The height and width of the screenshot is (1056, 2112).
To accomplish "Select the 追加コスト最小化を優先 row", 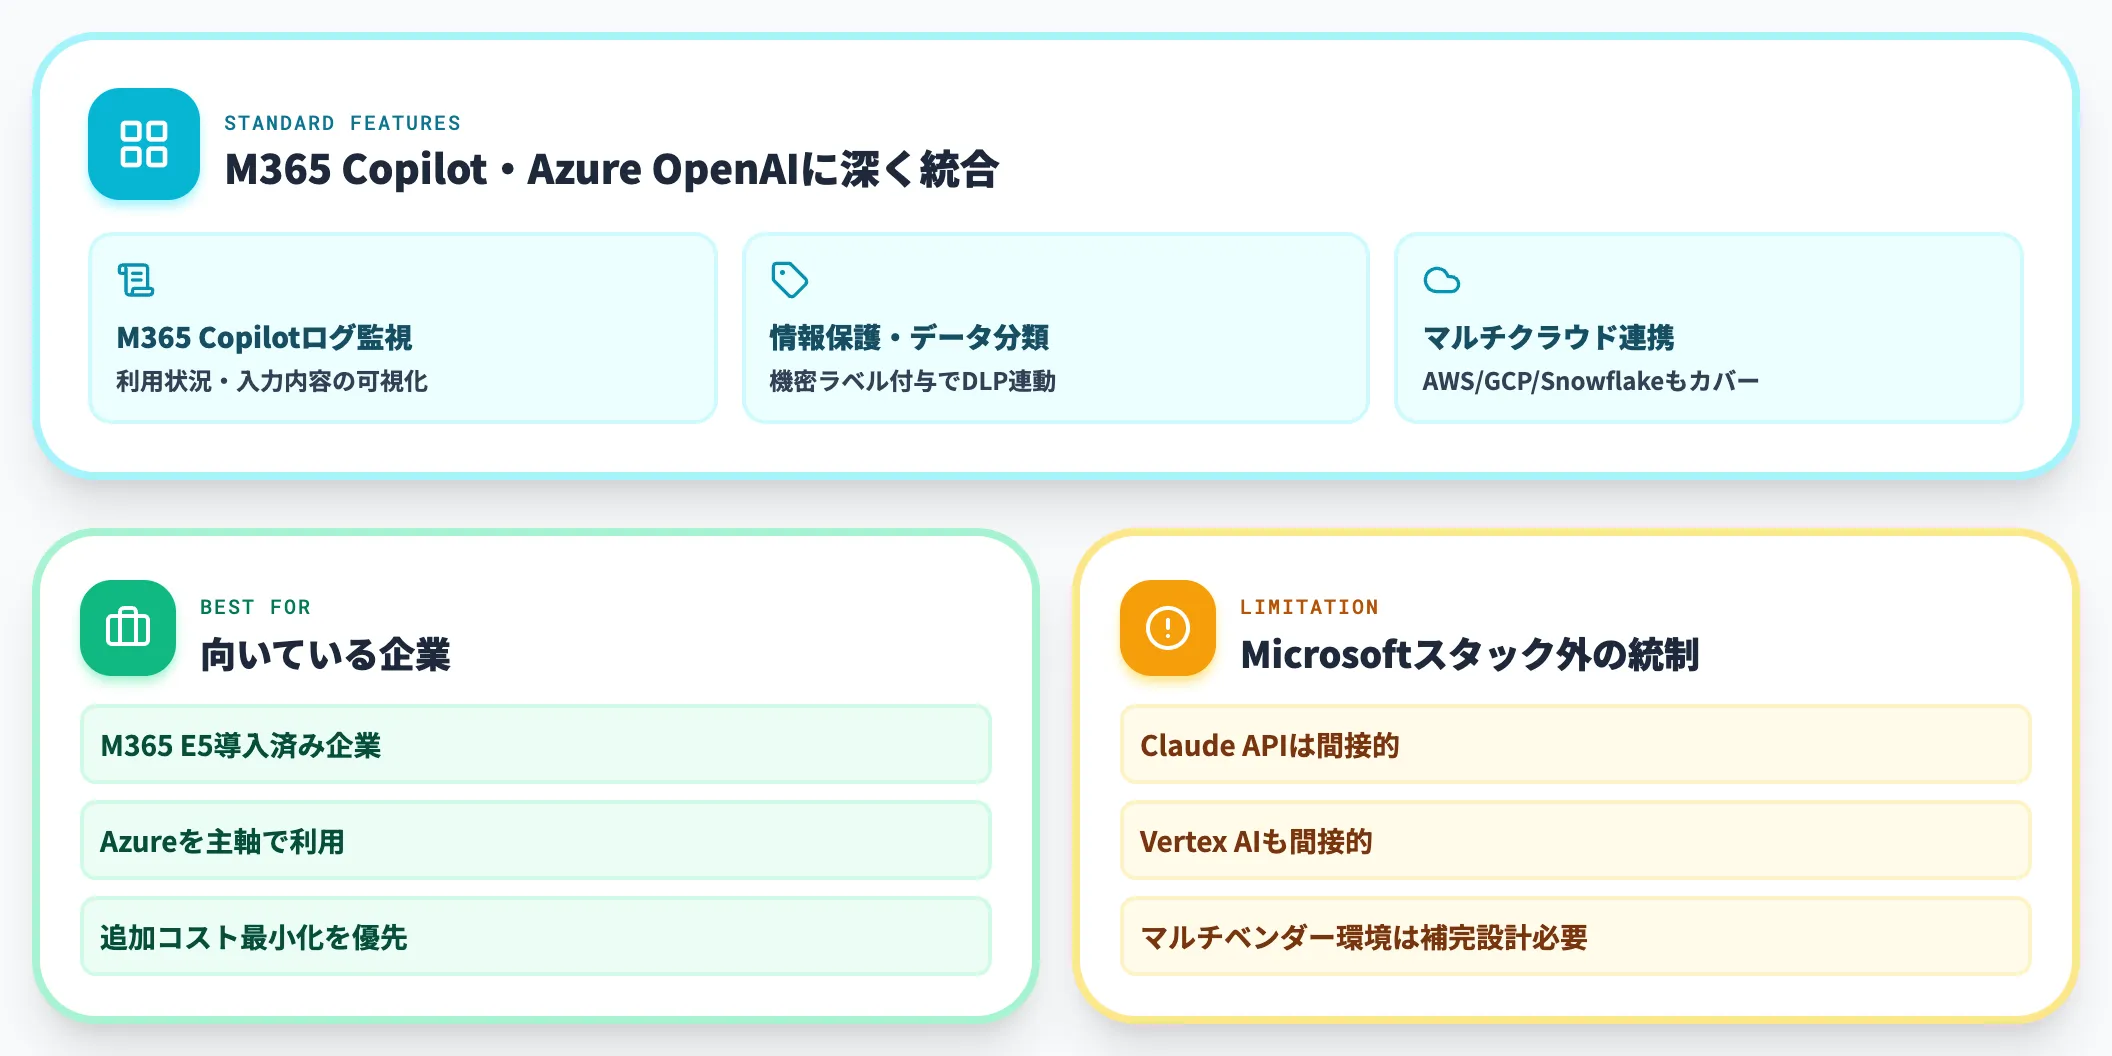I will [x=536, y=936].
